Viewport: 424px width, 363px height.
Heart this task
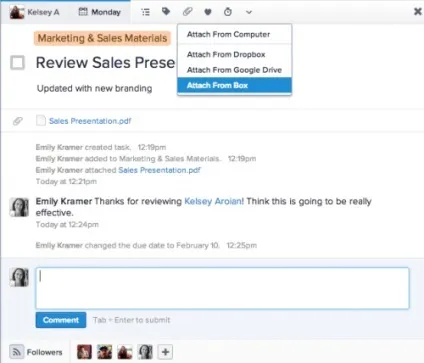(x=208, y=12)
